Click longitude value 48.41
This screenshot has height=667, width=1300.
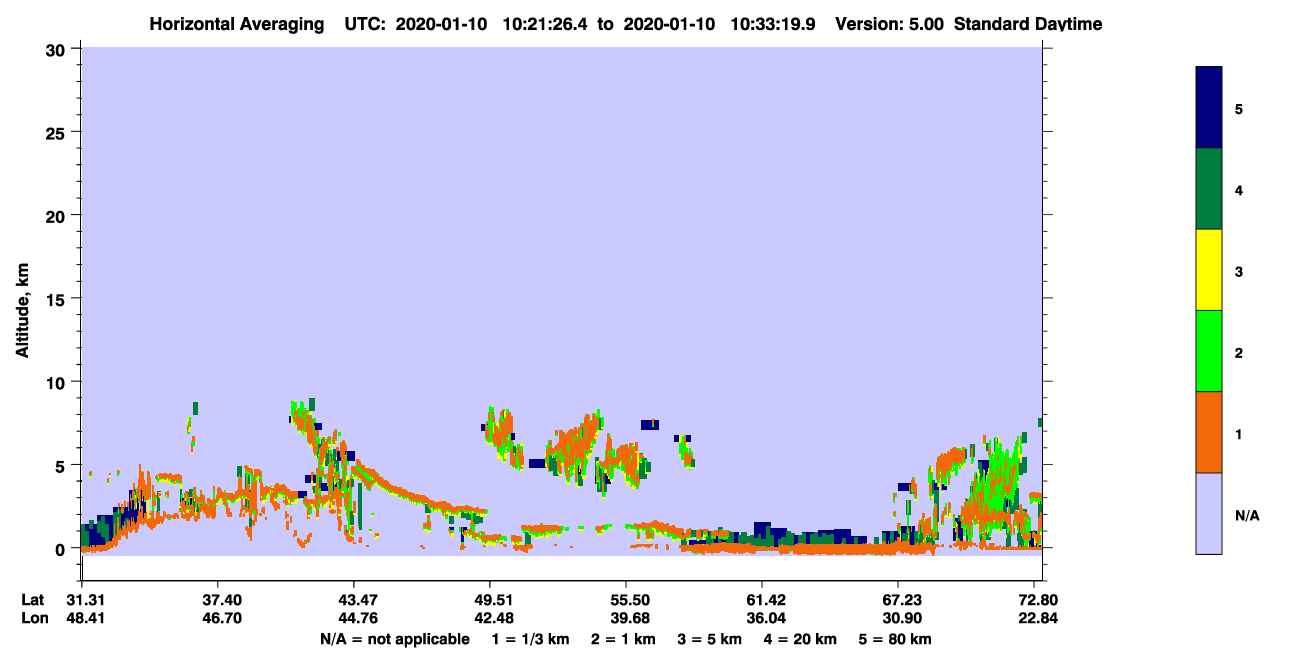click(x=85, y=618)
